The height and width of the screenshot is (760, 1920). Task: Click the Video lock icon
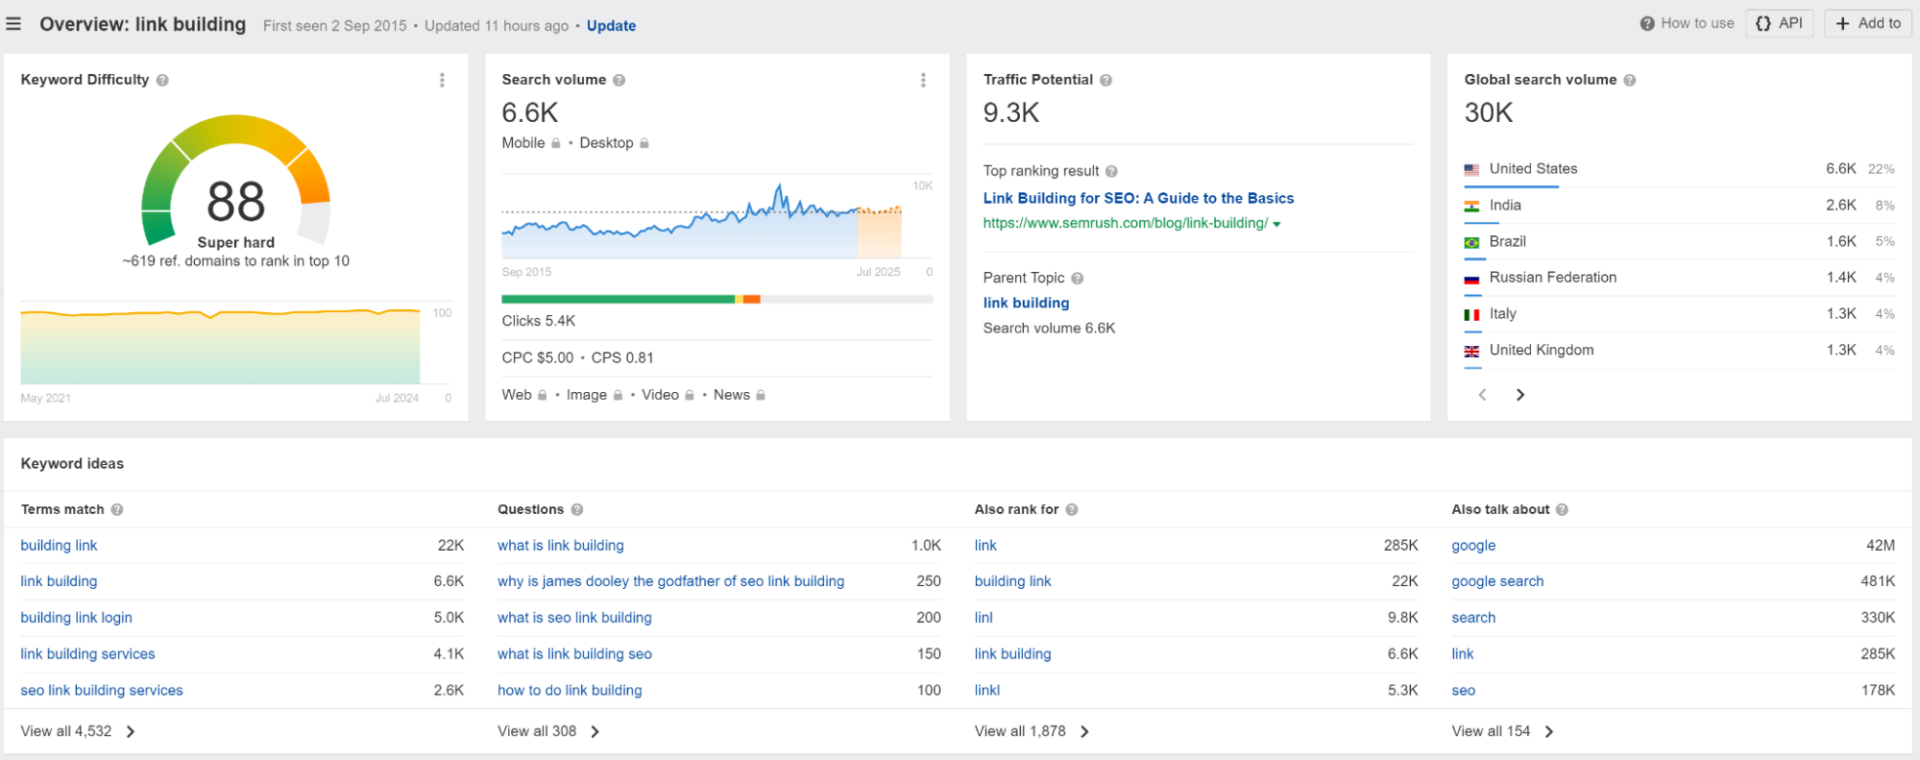[x=690, y=395]
